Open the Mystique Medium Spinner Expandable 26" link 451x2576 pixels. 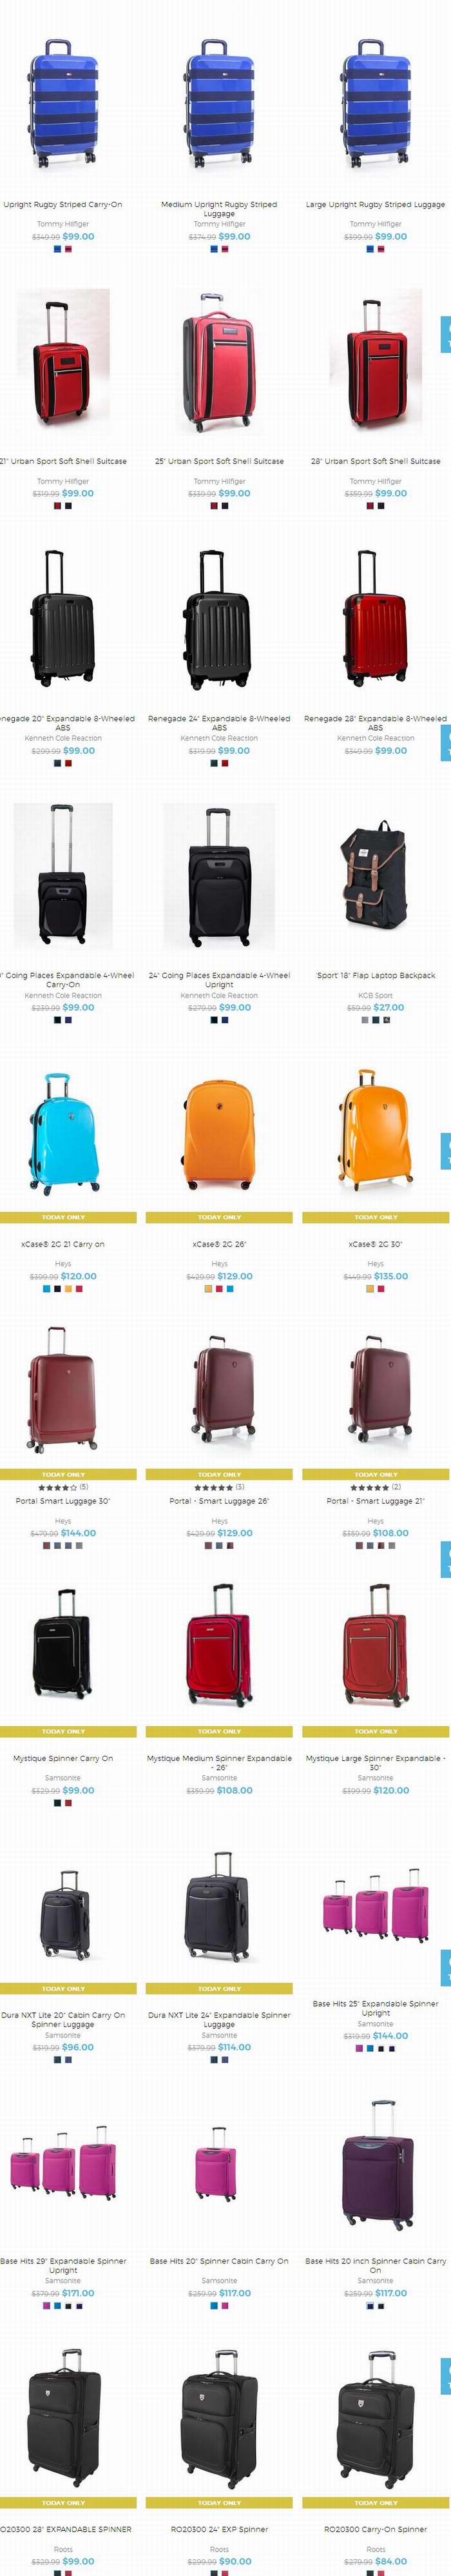(219, 1762)
